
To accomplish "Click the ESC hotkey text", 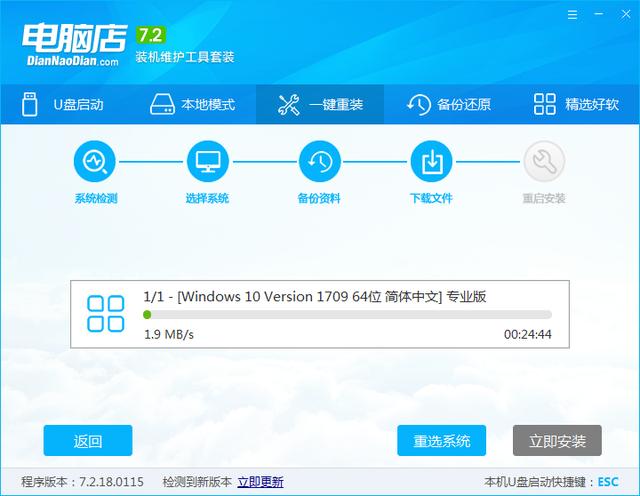I will pyautogui.click(x=608, y=482).
